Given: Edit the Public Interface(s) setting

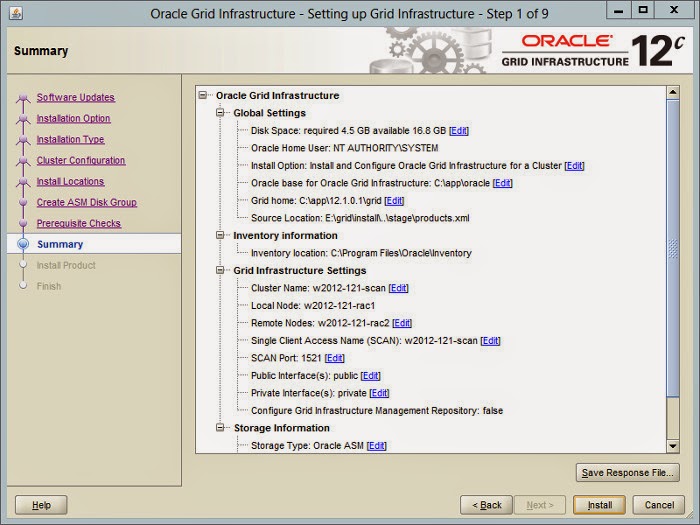Looking at the screenshot, I should (371, 375).
